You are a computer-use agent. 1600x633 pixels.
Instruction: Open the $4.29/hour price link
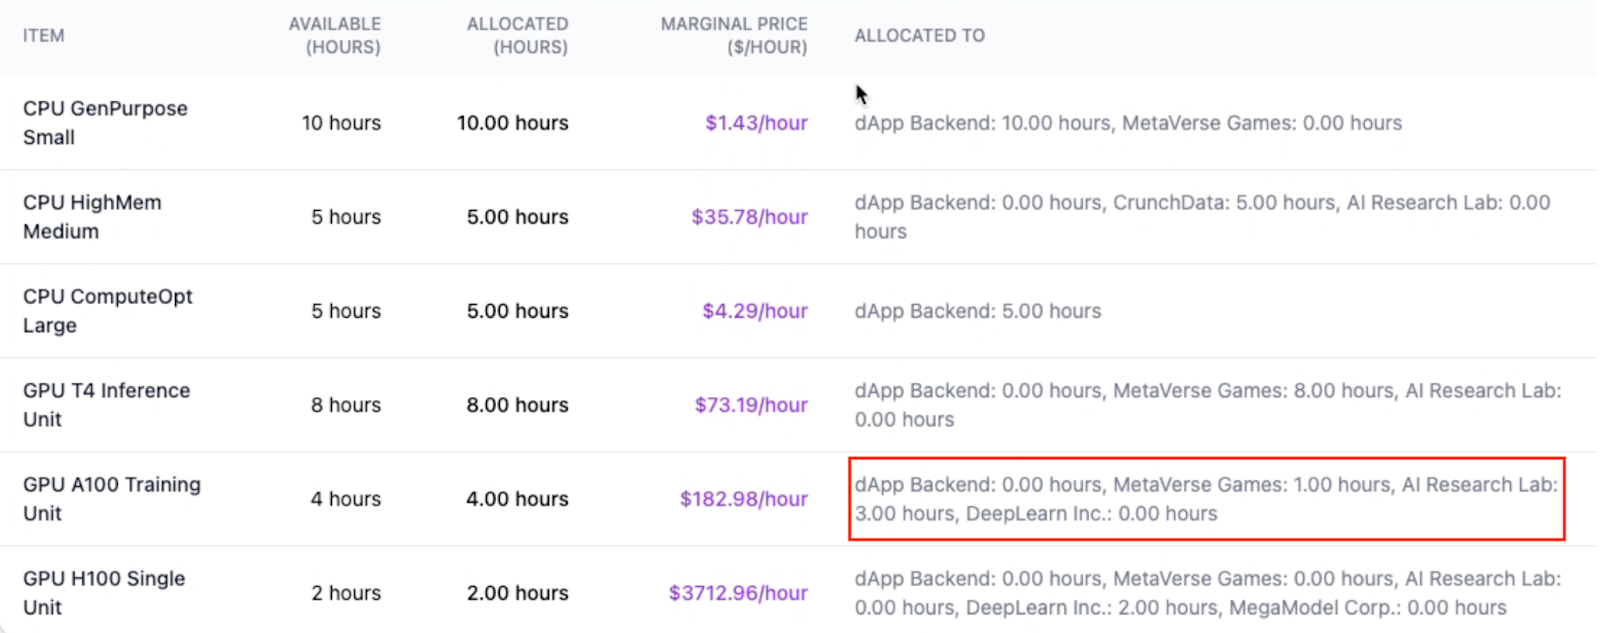[754, 311]
